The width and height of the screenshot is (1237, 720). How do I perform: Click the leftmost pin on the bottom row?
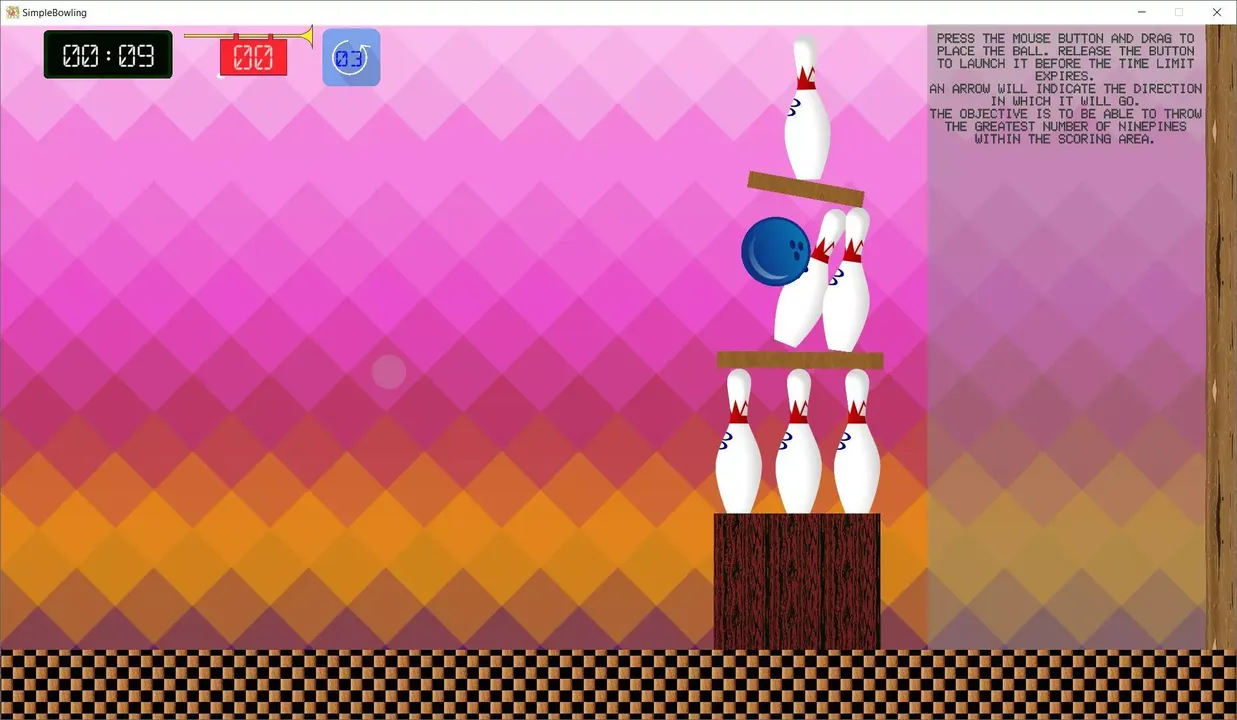(738, 440)
